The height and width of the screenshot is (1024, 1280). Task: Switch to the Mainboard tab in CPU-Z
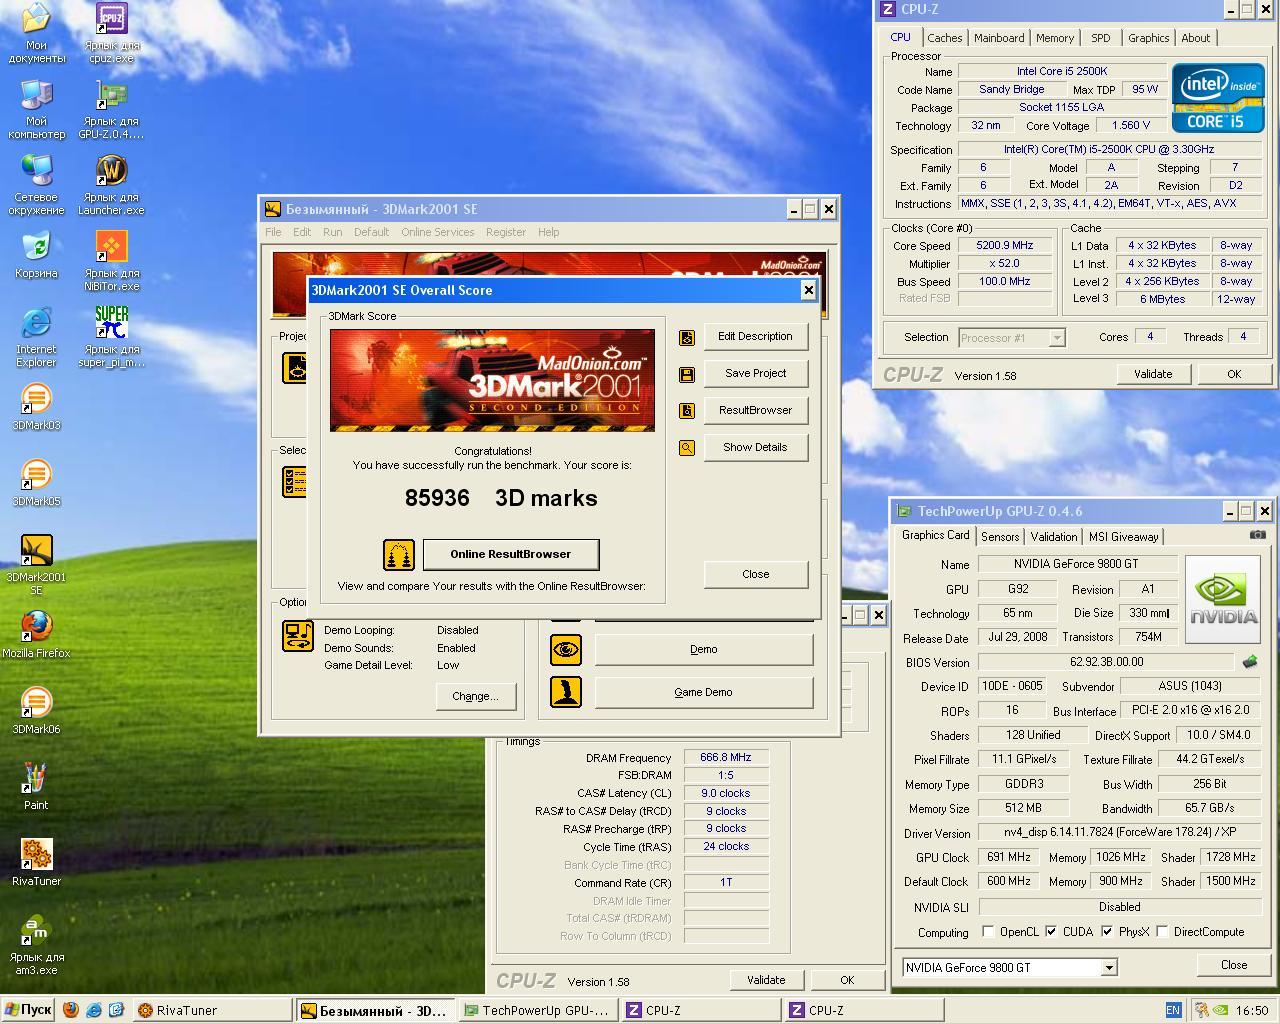tap(999, 38)
